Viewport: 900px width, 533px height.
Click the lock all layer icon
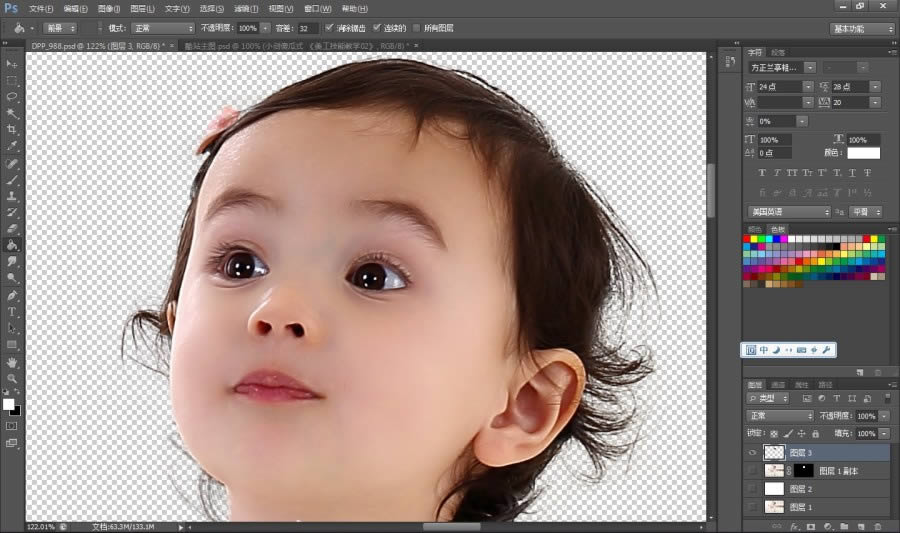coord(817,434)
